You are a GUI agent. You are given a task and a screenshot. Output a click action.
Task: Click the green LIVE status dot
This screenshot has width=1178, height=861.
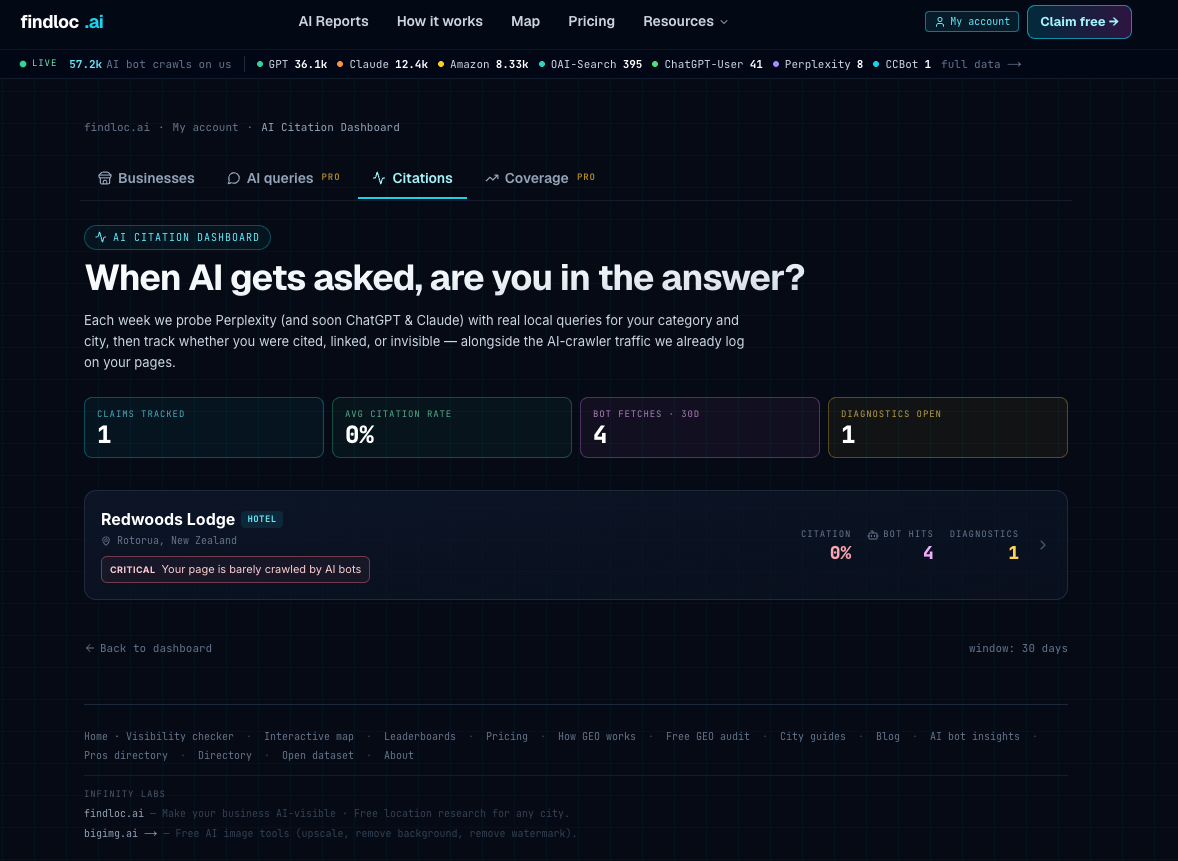23,64
